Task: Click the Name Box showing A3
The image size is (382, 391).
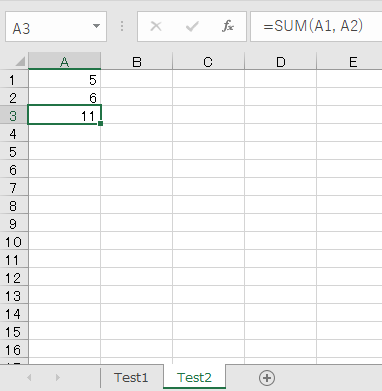Action: [x=56, y=27]
